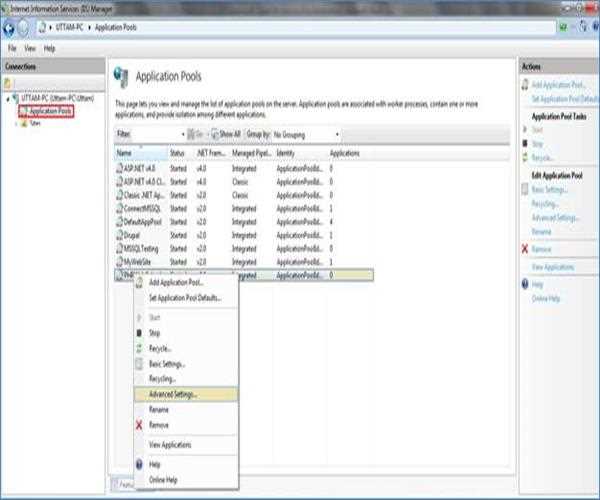Click the red Remove icon in Actions pane
This screenshot has width=600, height=500.
tap(525, 248)
